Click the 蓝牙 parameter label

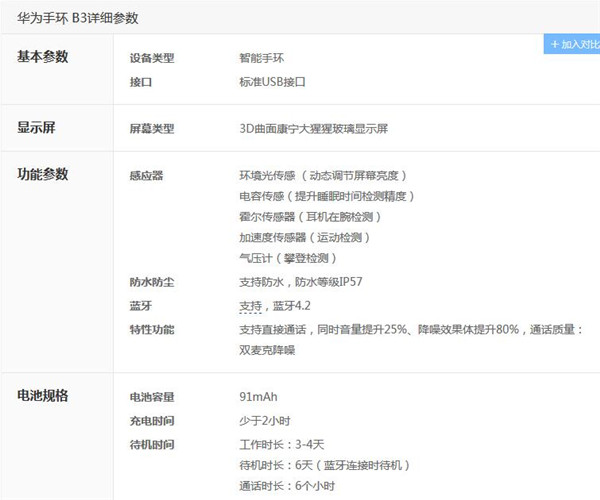click(141, 306)
